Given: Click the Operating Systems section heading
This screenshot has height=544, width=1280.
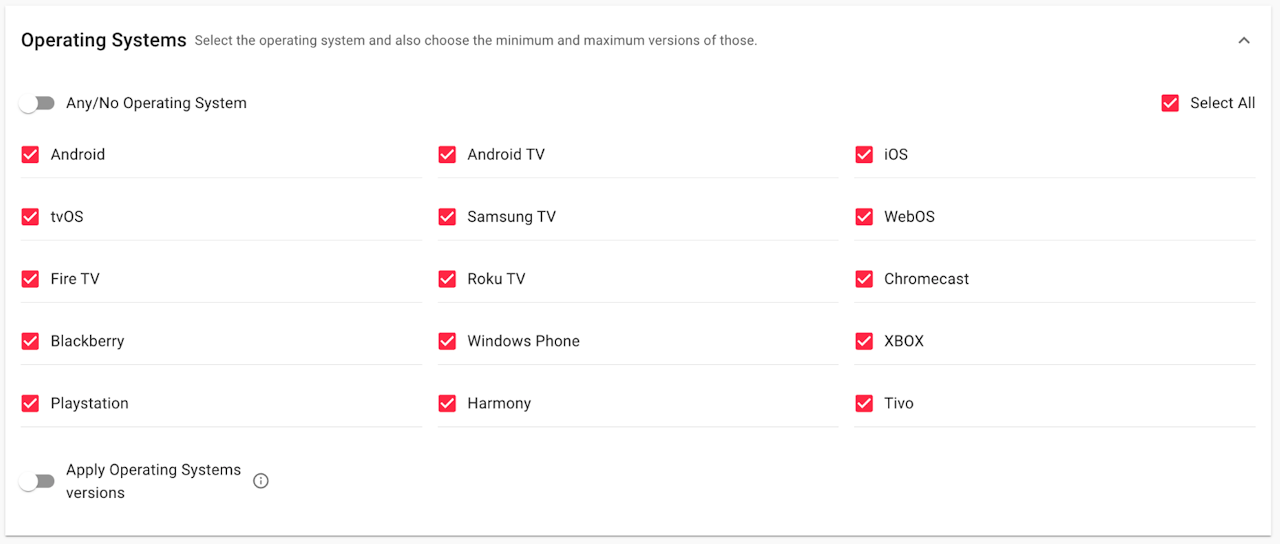Looking at the screenshot, I should (x=104, y=41).
